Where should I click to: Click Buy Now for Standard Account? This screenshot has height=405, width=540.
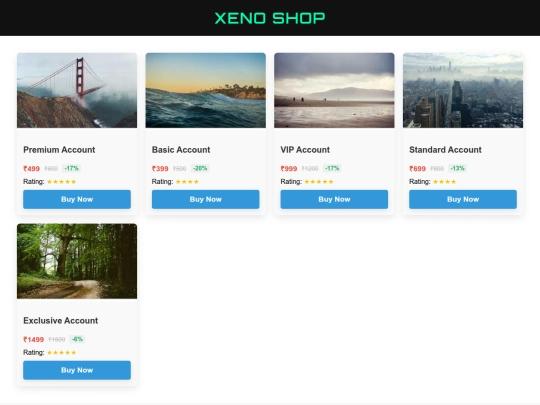point(463,199)
